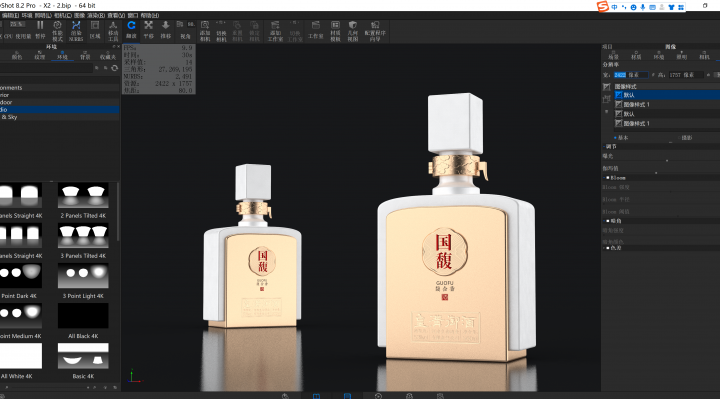The width and height of the screenshot is (720, 399).
Task: Collapse the Adjustments (调节) section
Action: pos(604,147)
